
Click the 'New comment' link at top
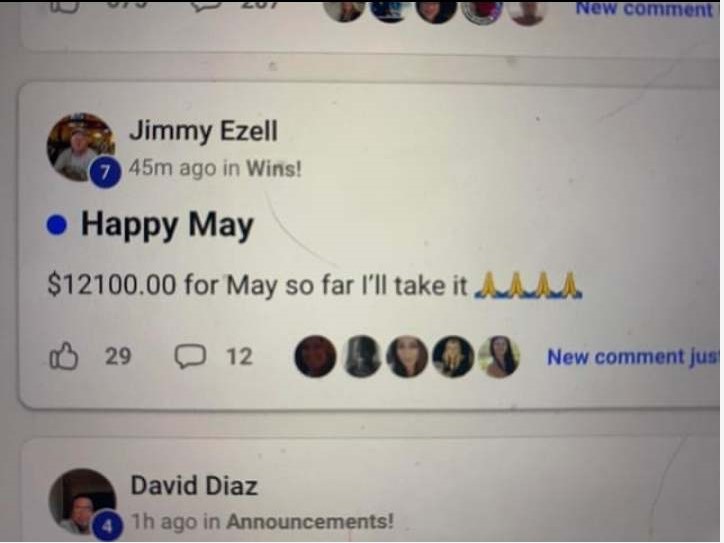click(x=644, y=9)
